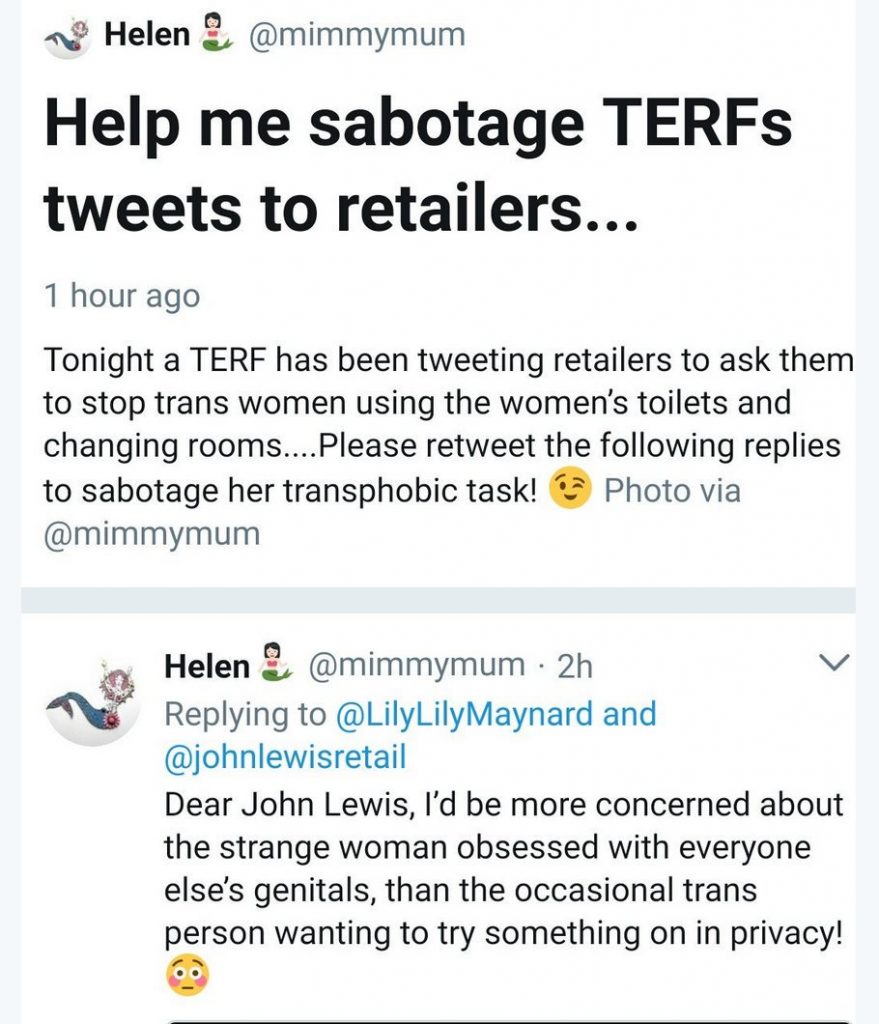Screen dimensions: 879x1024
Task: Click the Photo via credit label
Action: point(673,490)
